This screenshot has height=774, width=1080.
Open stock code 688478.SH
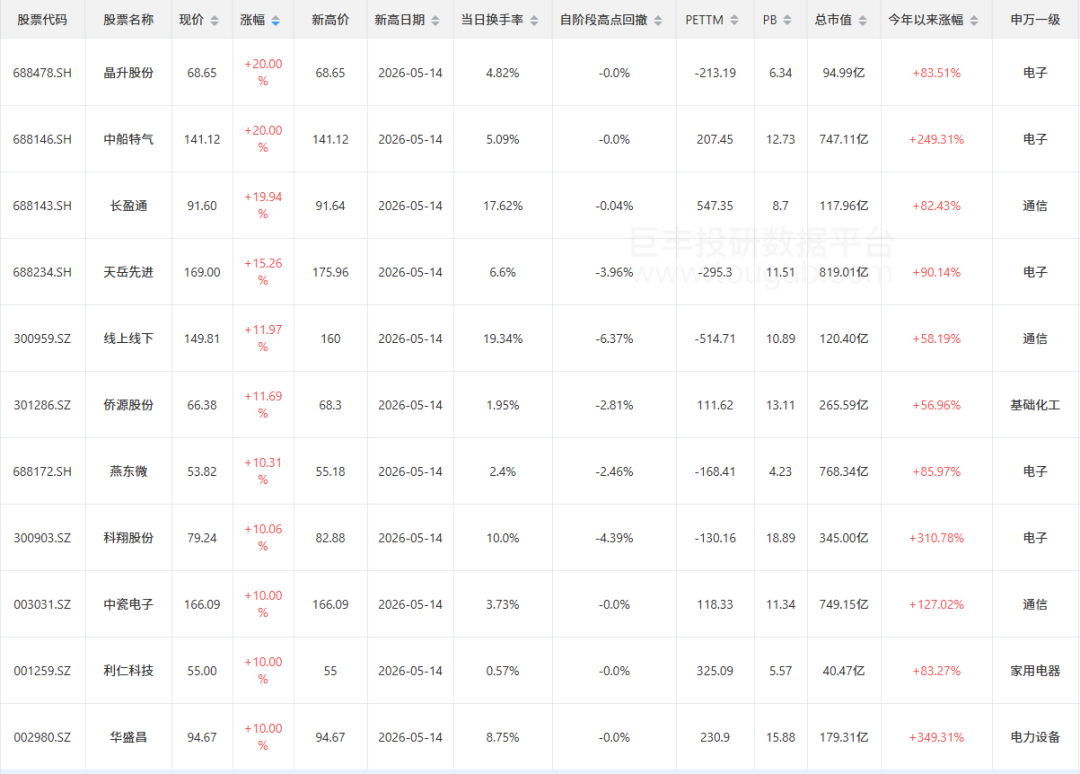pyautogui.click(x=42, y=73)
